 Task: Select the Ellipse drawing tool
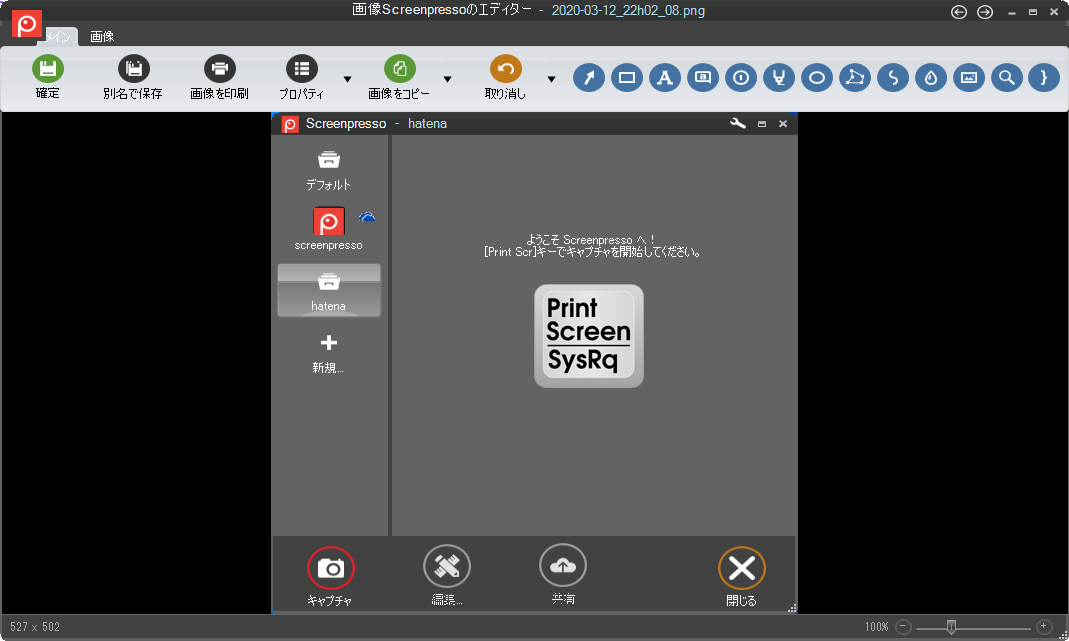[x=817, y=78]
